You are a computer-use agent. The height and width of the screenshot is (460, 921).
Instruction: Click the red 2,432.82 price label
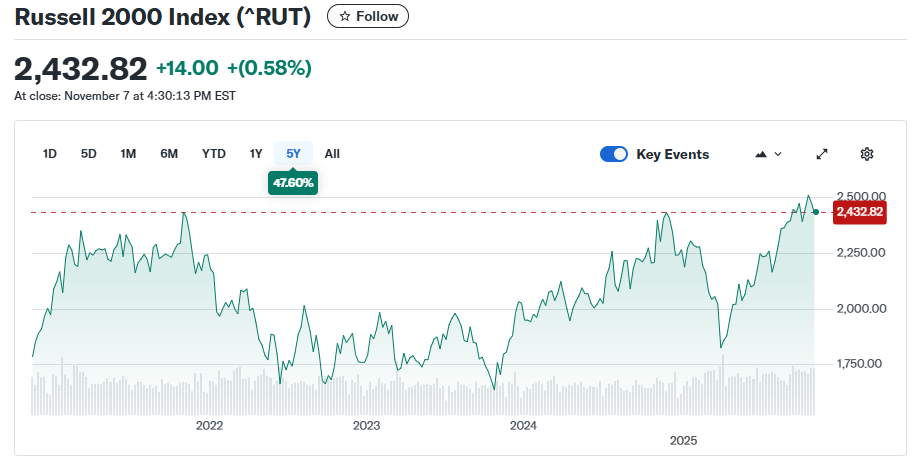(x=859, y=212)
